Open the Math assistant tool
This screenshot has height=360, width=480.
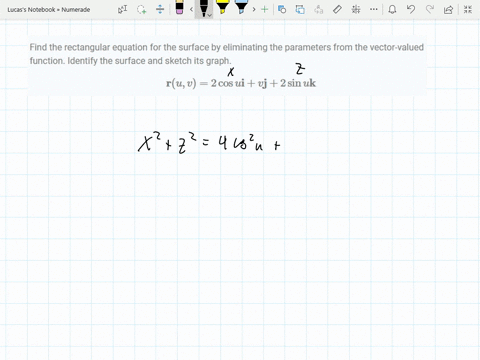point(356,9)
